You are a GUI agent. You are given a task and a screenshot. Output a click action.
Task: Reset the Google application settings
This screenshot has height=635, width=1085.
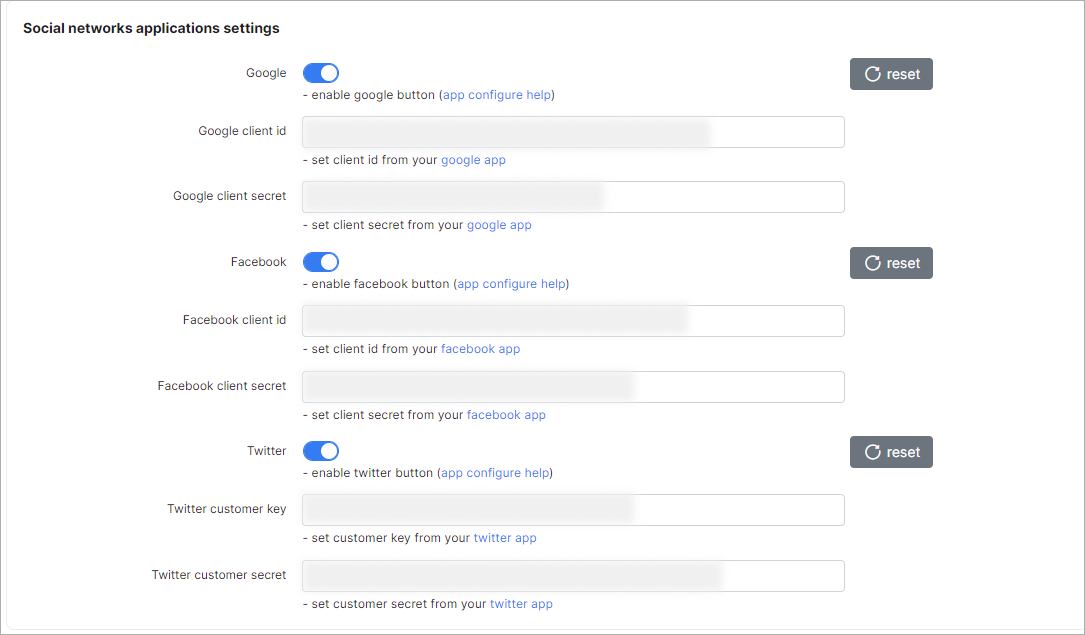point(891,73)
